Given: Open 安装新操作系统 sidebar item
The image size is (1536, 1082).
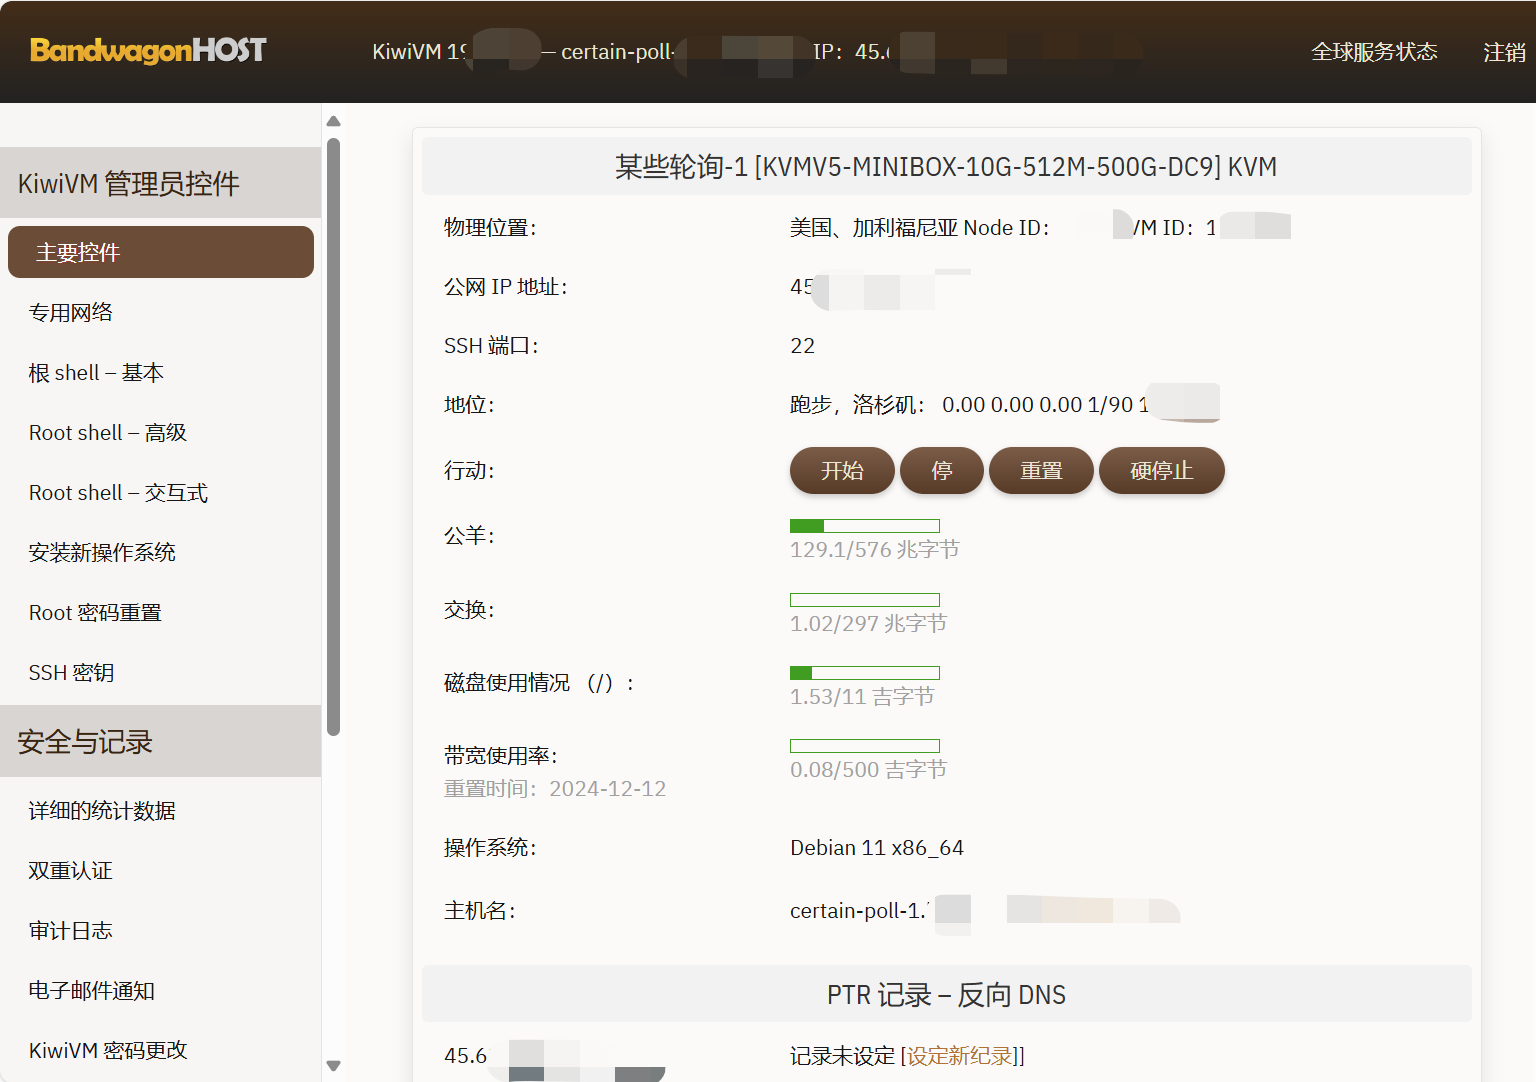Looking at the screenshot, I should point(102,552).
